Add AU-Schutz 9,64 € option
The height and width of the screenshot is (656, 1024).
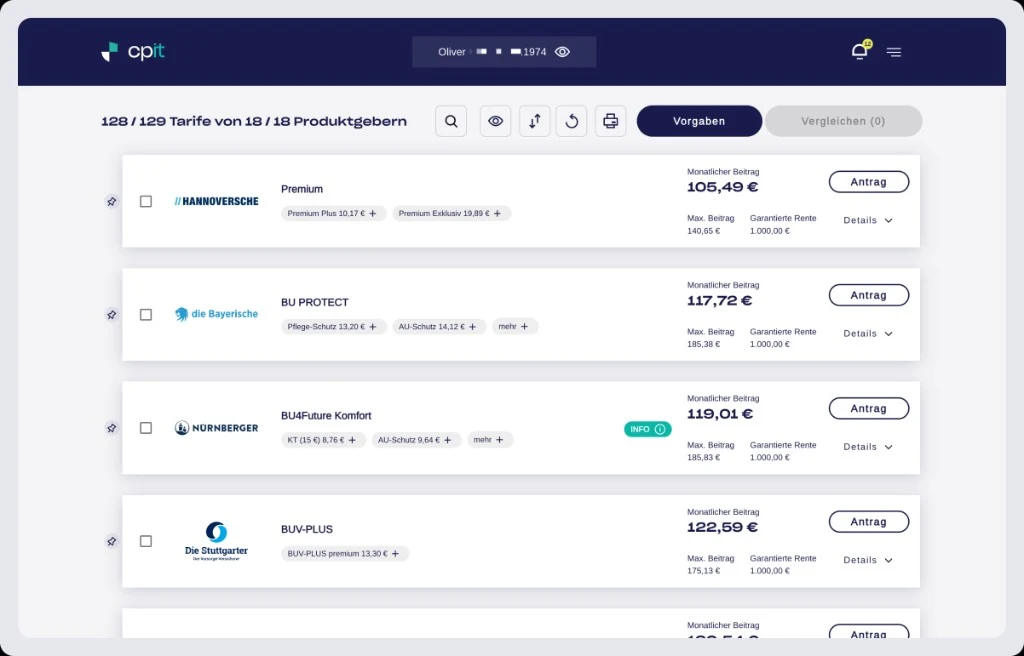click(x=416, y=440)
